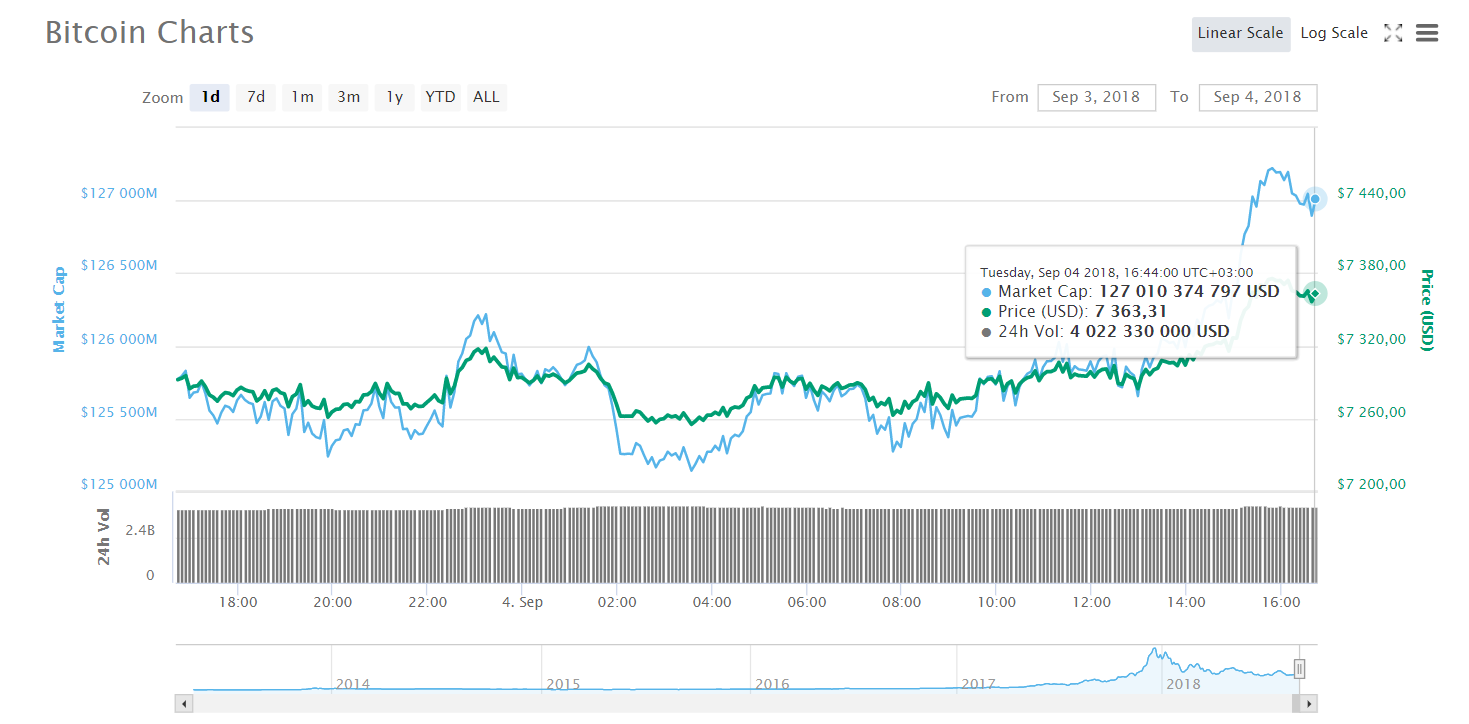Click the $7 320,00 price axis label
The height and width of the screenshot is (724, 1469).
tap(1372, 339)
